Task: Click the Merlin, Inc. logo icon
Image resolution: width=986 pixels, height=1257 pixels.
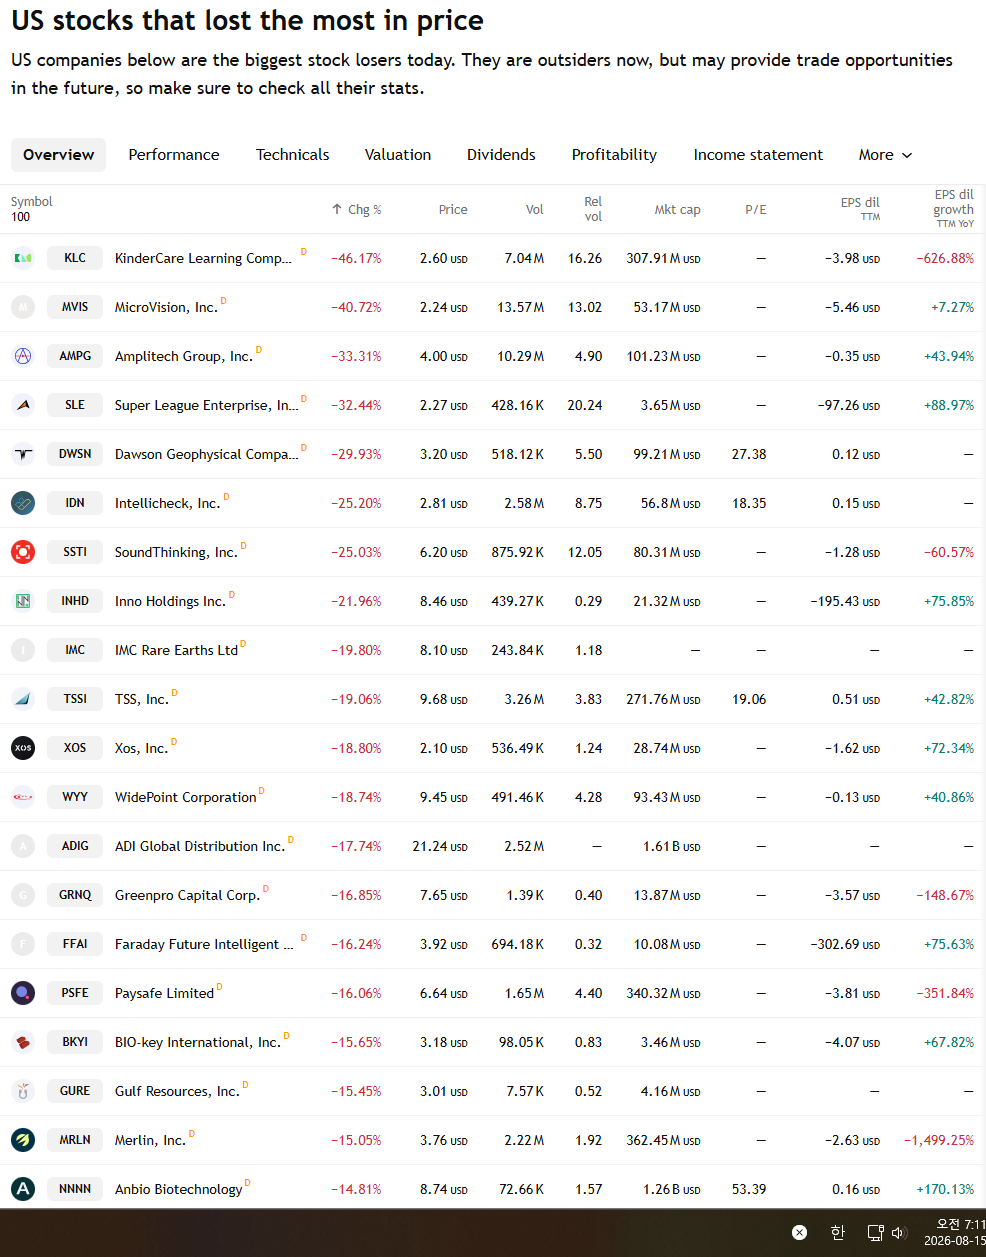Action: click(23, 1140)
